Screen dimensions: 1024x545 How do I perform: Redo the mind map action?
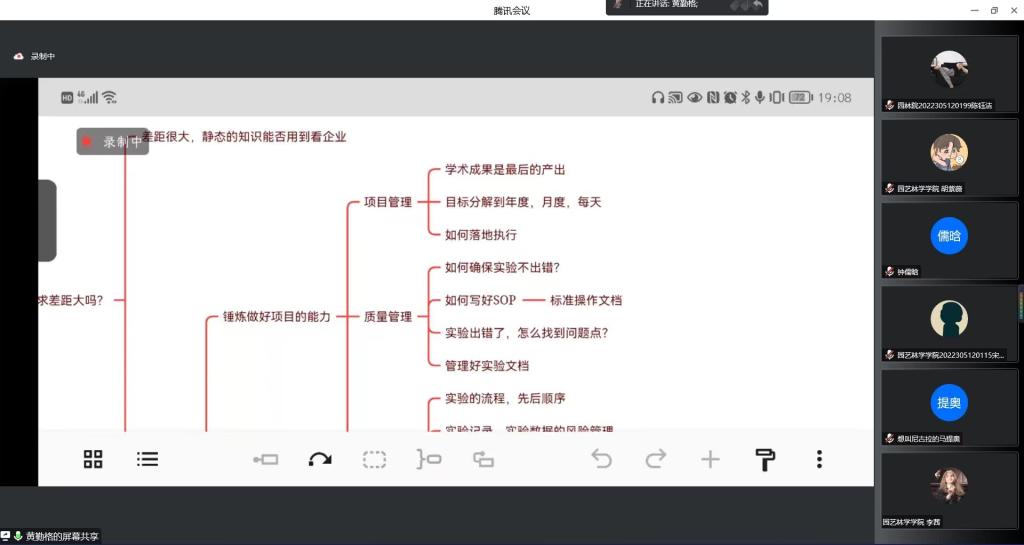tap(656, 459)
